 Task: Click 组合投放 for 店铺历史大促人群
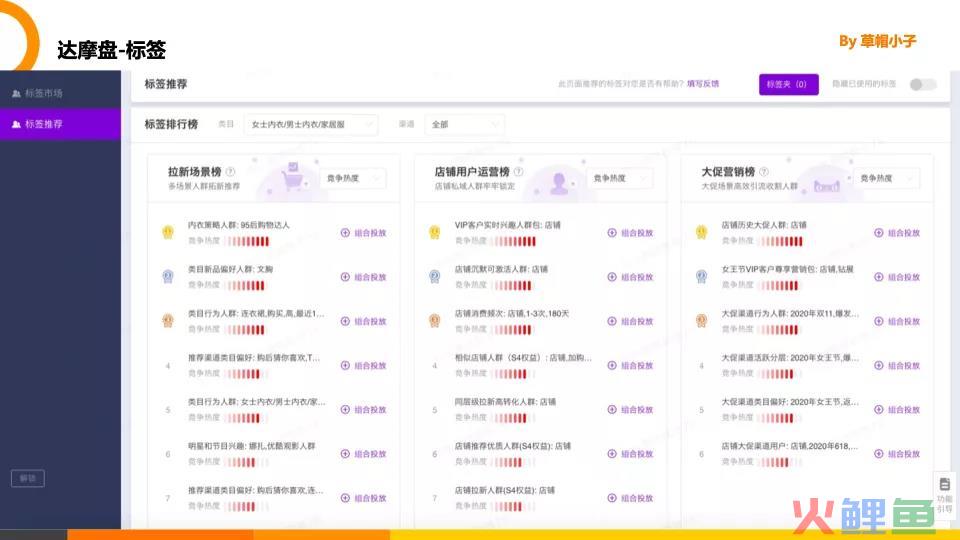click(898, 233)
